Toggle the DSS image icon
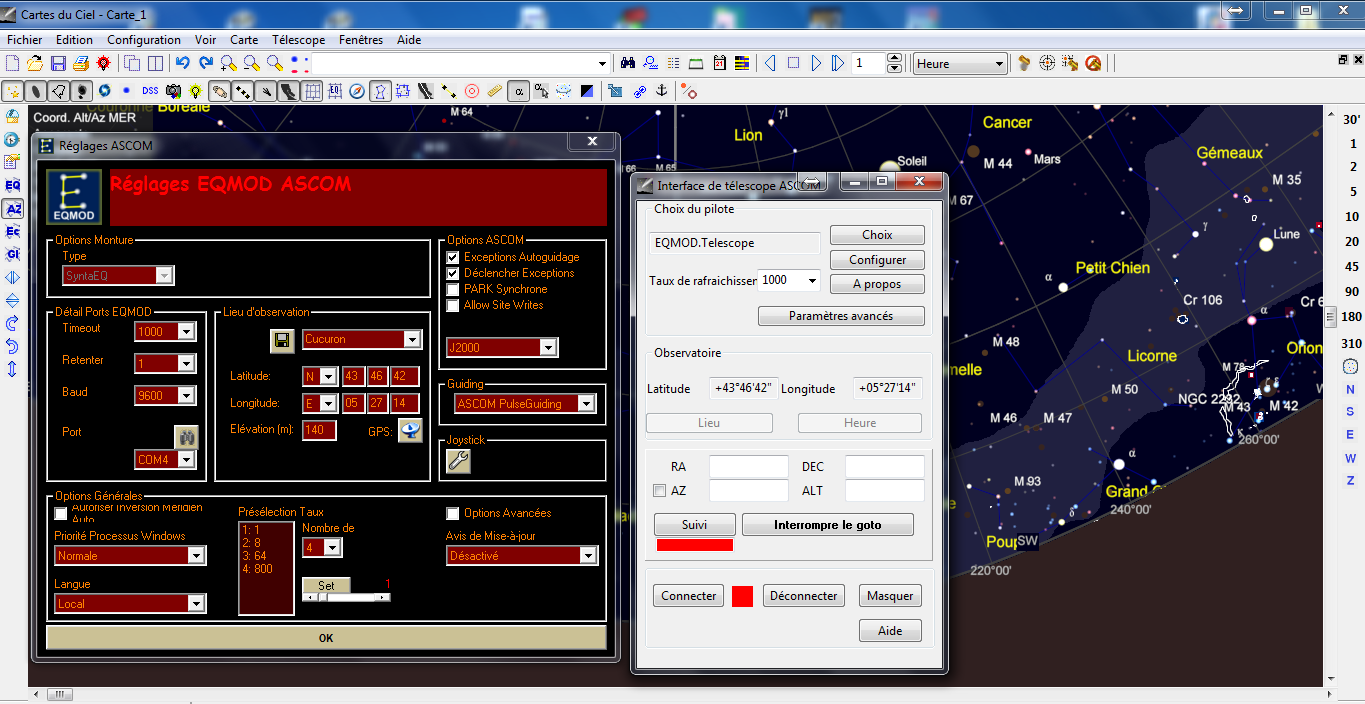 point(150,91)
